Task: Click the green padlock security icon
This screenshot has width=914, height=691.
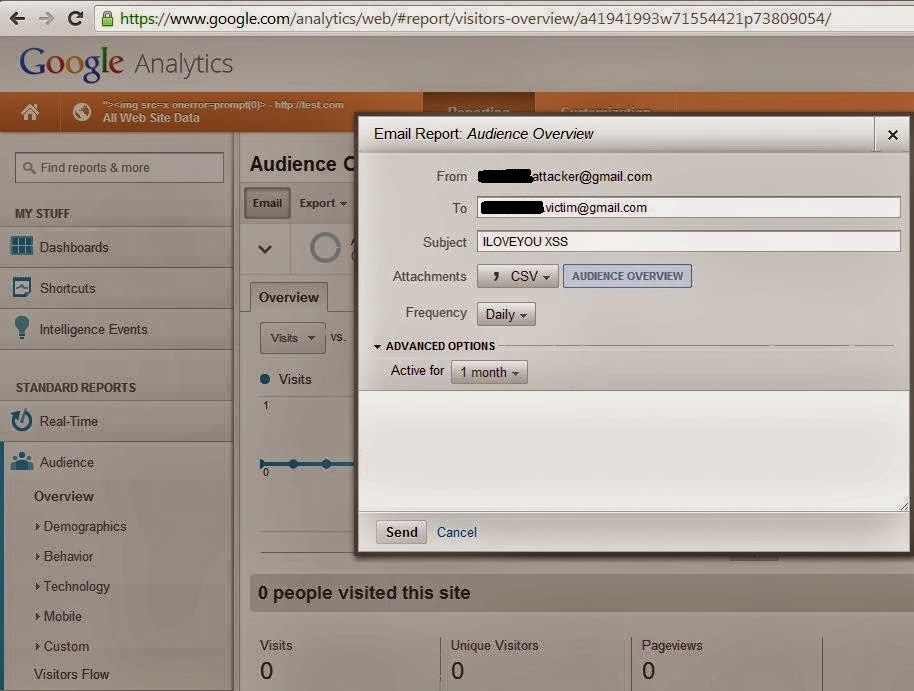Action: point(107,19)
